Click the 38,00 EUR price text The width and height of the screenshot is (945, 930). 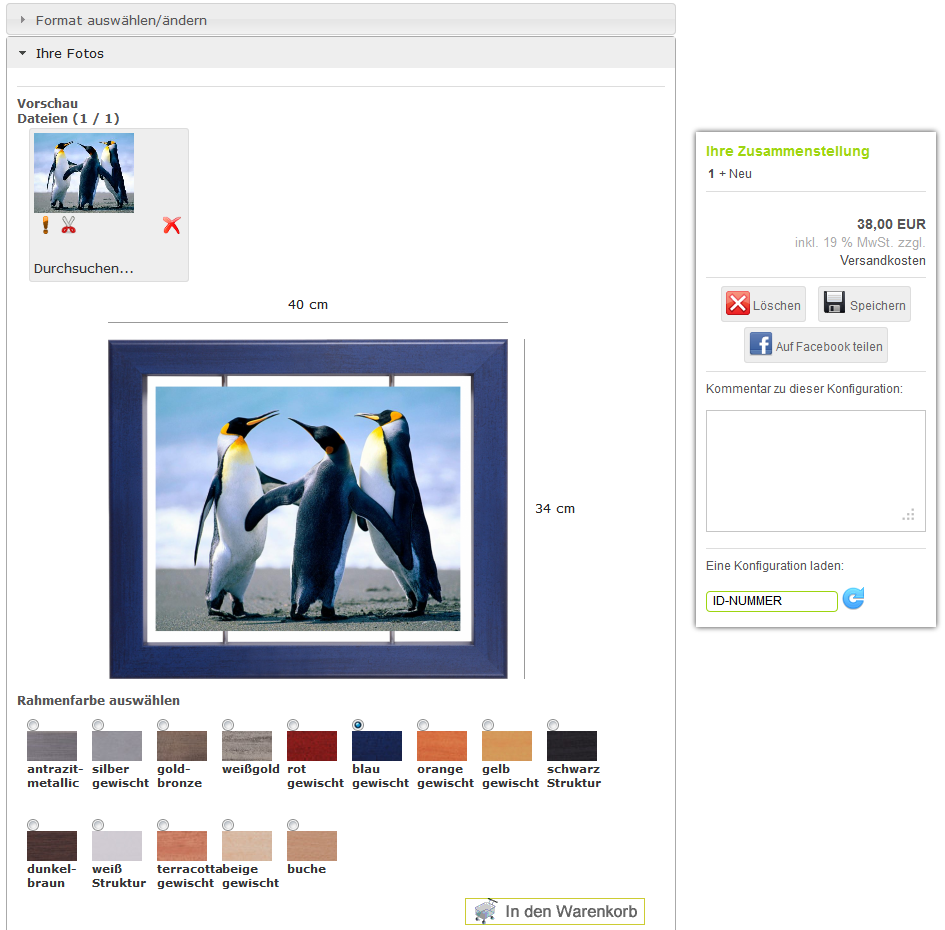891,224
